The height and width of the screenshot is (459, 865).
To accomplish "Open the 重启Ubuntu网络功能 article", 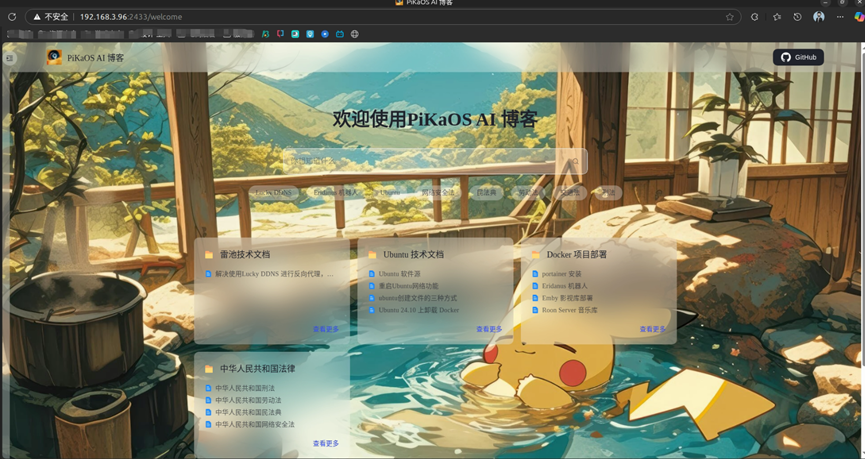I will (x=408, y=286).
